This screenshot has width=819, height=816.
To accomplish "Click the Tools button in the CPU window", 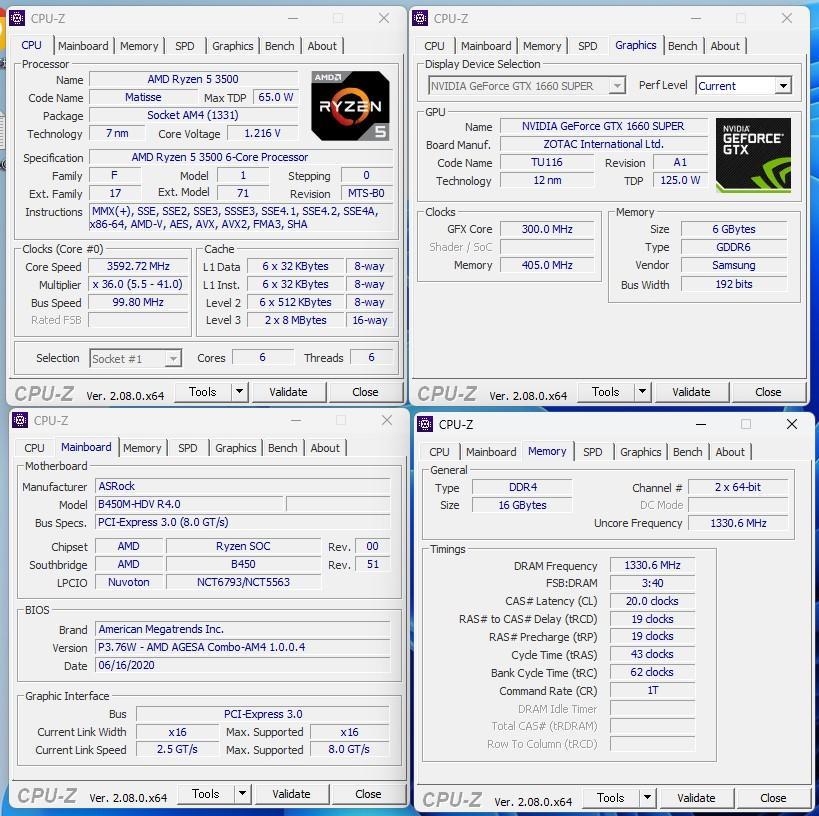I will tap(203, 391).
